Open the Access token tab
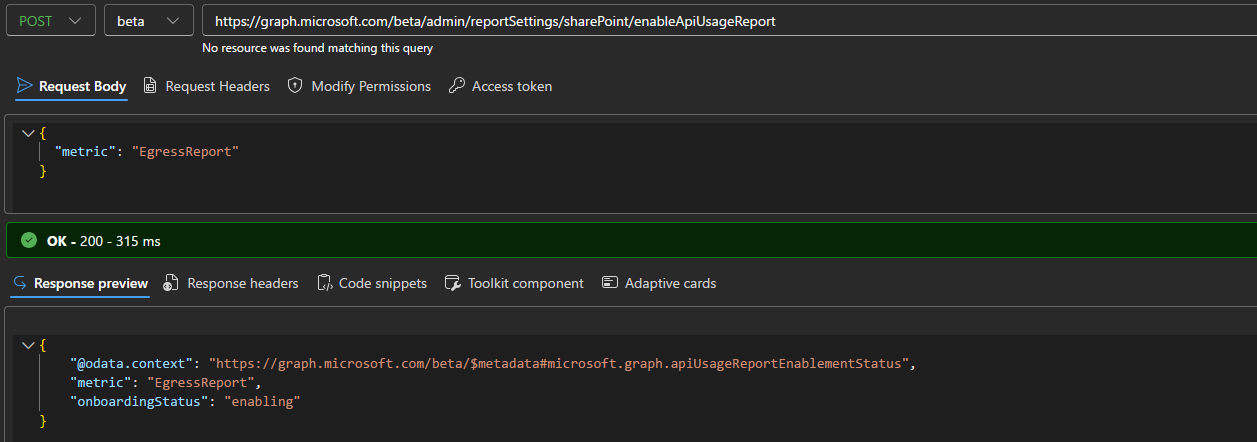 click(500, 86)
